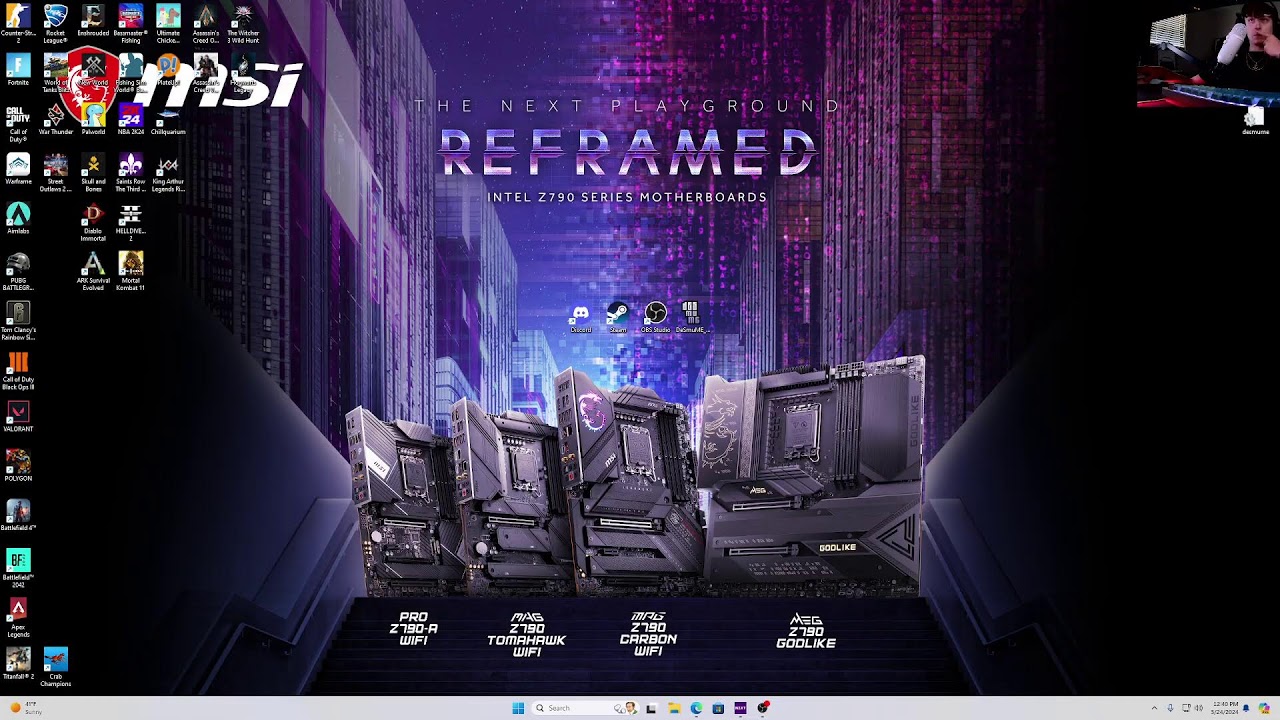Select the HELLDIVERS 2 desktop icon
The image size is (1280, 720).
coord(130,223)
